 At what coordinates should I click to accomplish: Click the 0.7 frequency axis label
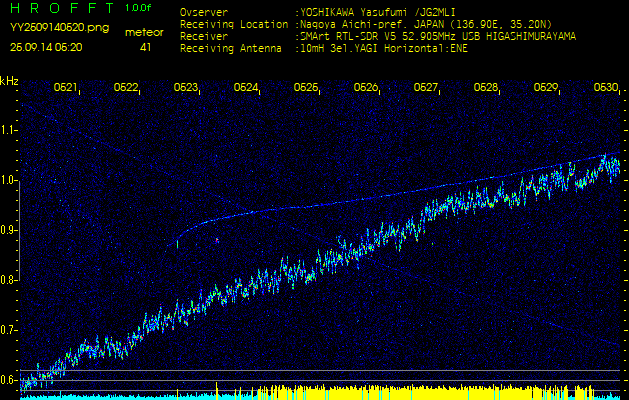(x=9, y=330)
